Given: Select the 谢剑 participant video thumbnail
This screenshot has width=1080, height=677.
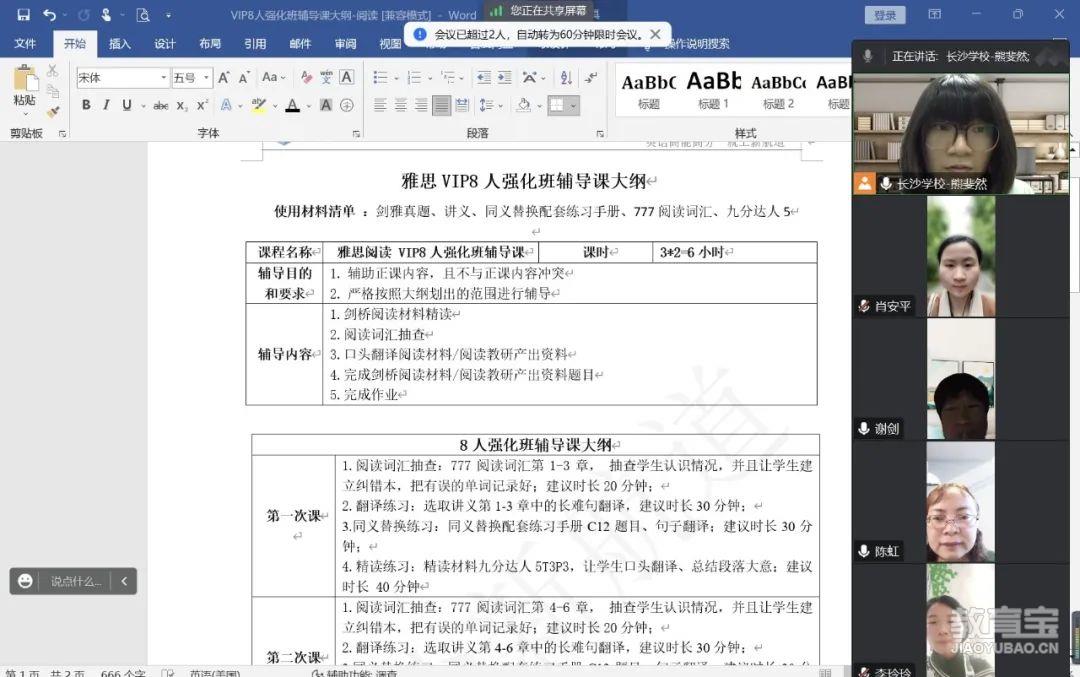Looking at the screenshot, I should point(960,379).
